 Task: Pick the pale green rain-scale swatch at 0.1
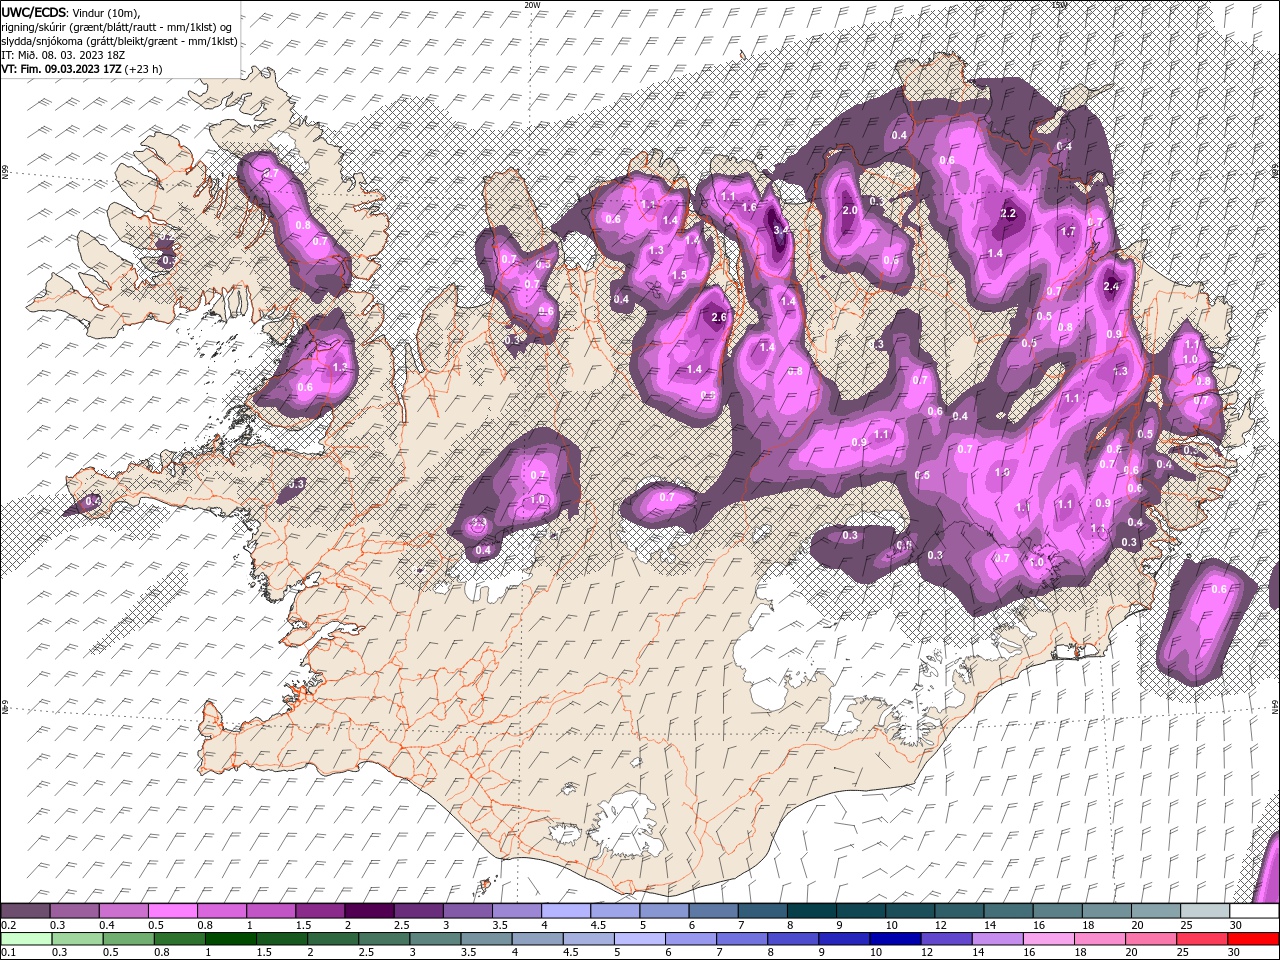pos(26,938)
